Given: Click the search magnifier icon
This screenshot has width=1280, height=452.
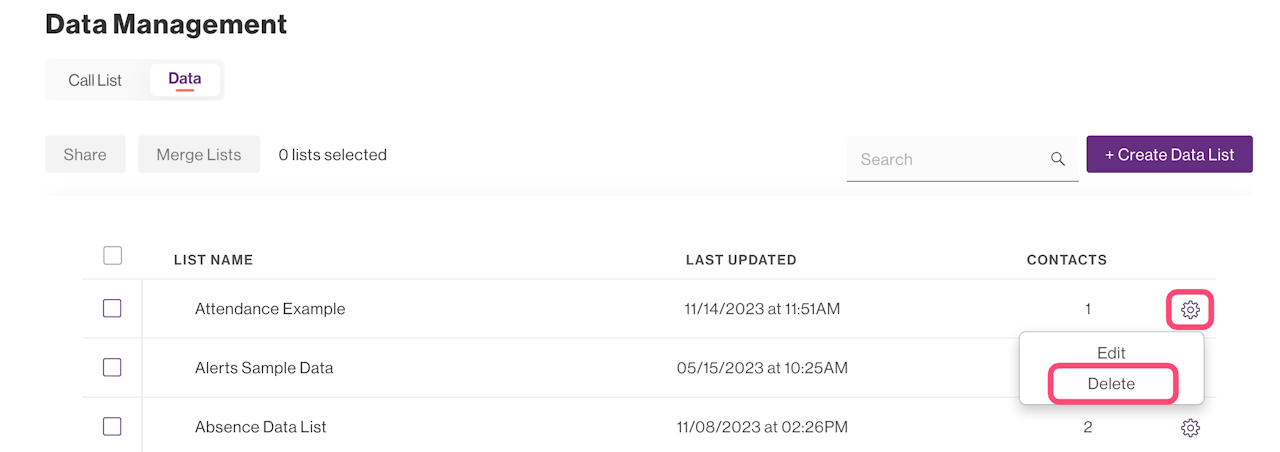Looking at the screenshot, I should (x=1058, y=159).
